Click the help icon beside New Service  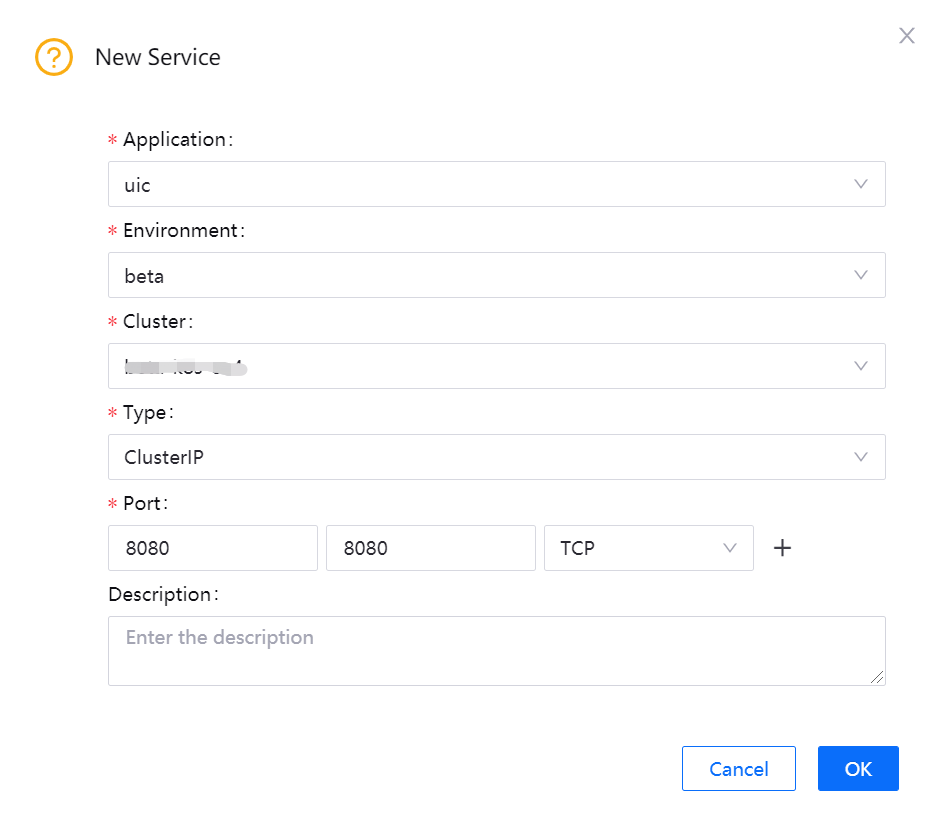click(x=54, y=58)
